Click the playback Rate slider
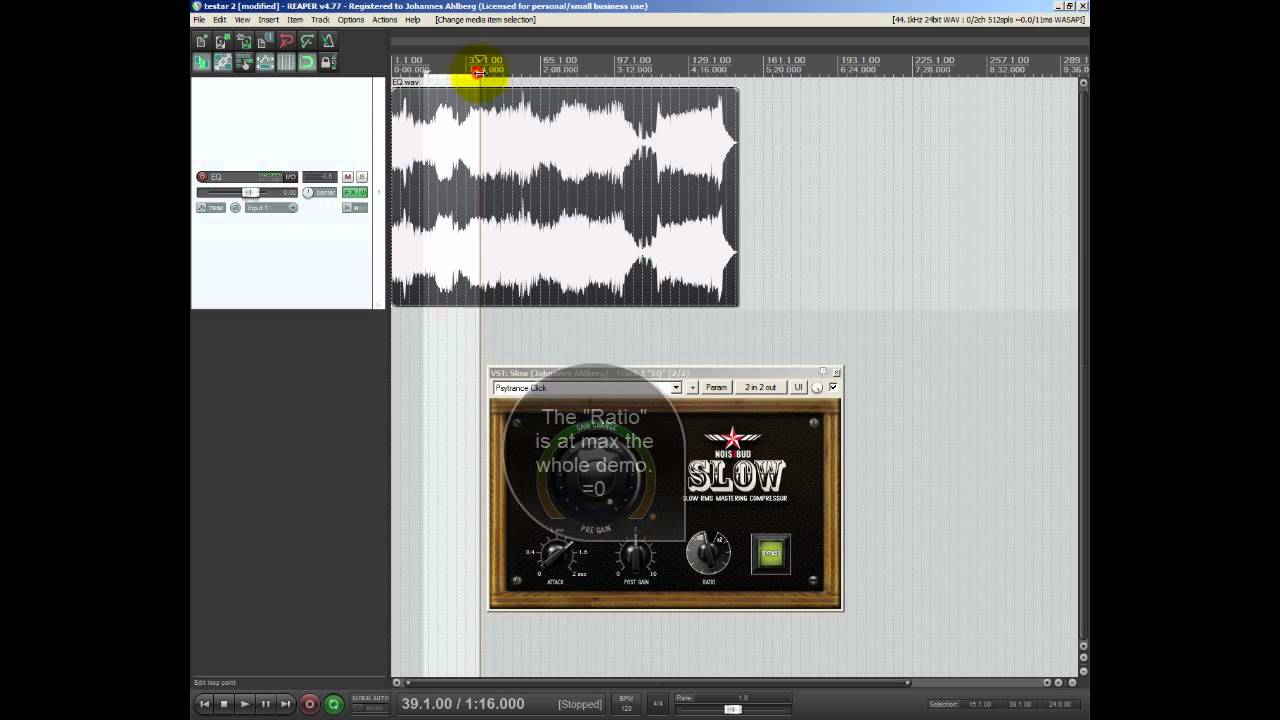The width and height of the screenshot is (1280, 720). click(x=733, y=709)
